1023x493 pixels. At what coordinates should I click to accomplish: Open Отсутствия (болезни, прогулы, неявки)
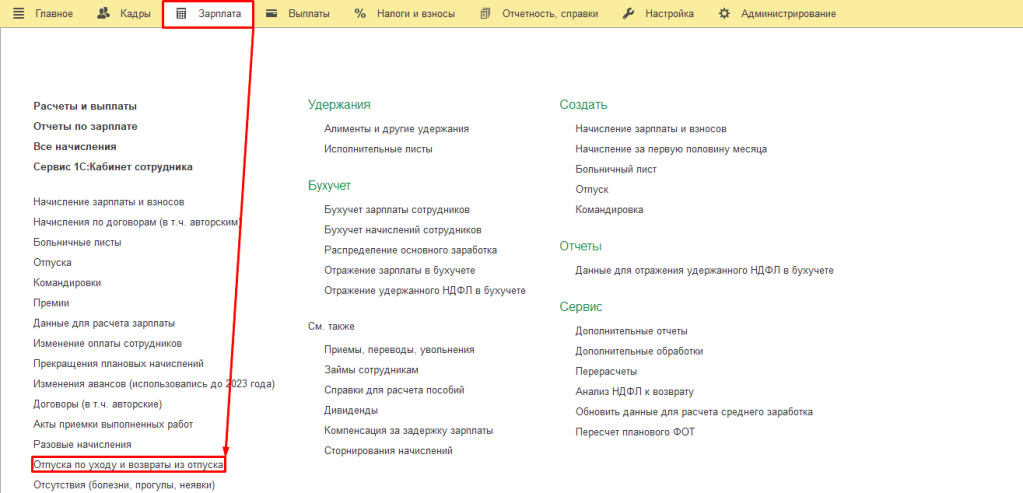(x=124, y=485)
